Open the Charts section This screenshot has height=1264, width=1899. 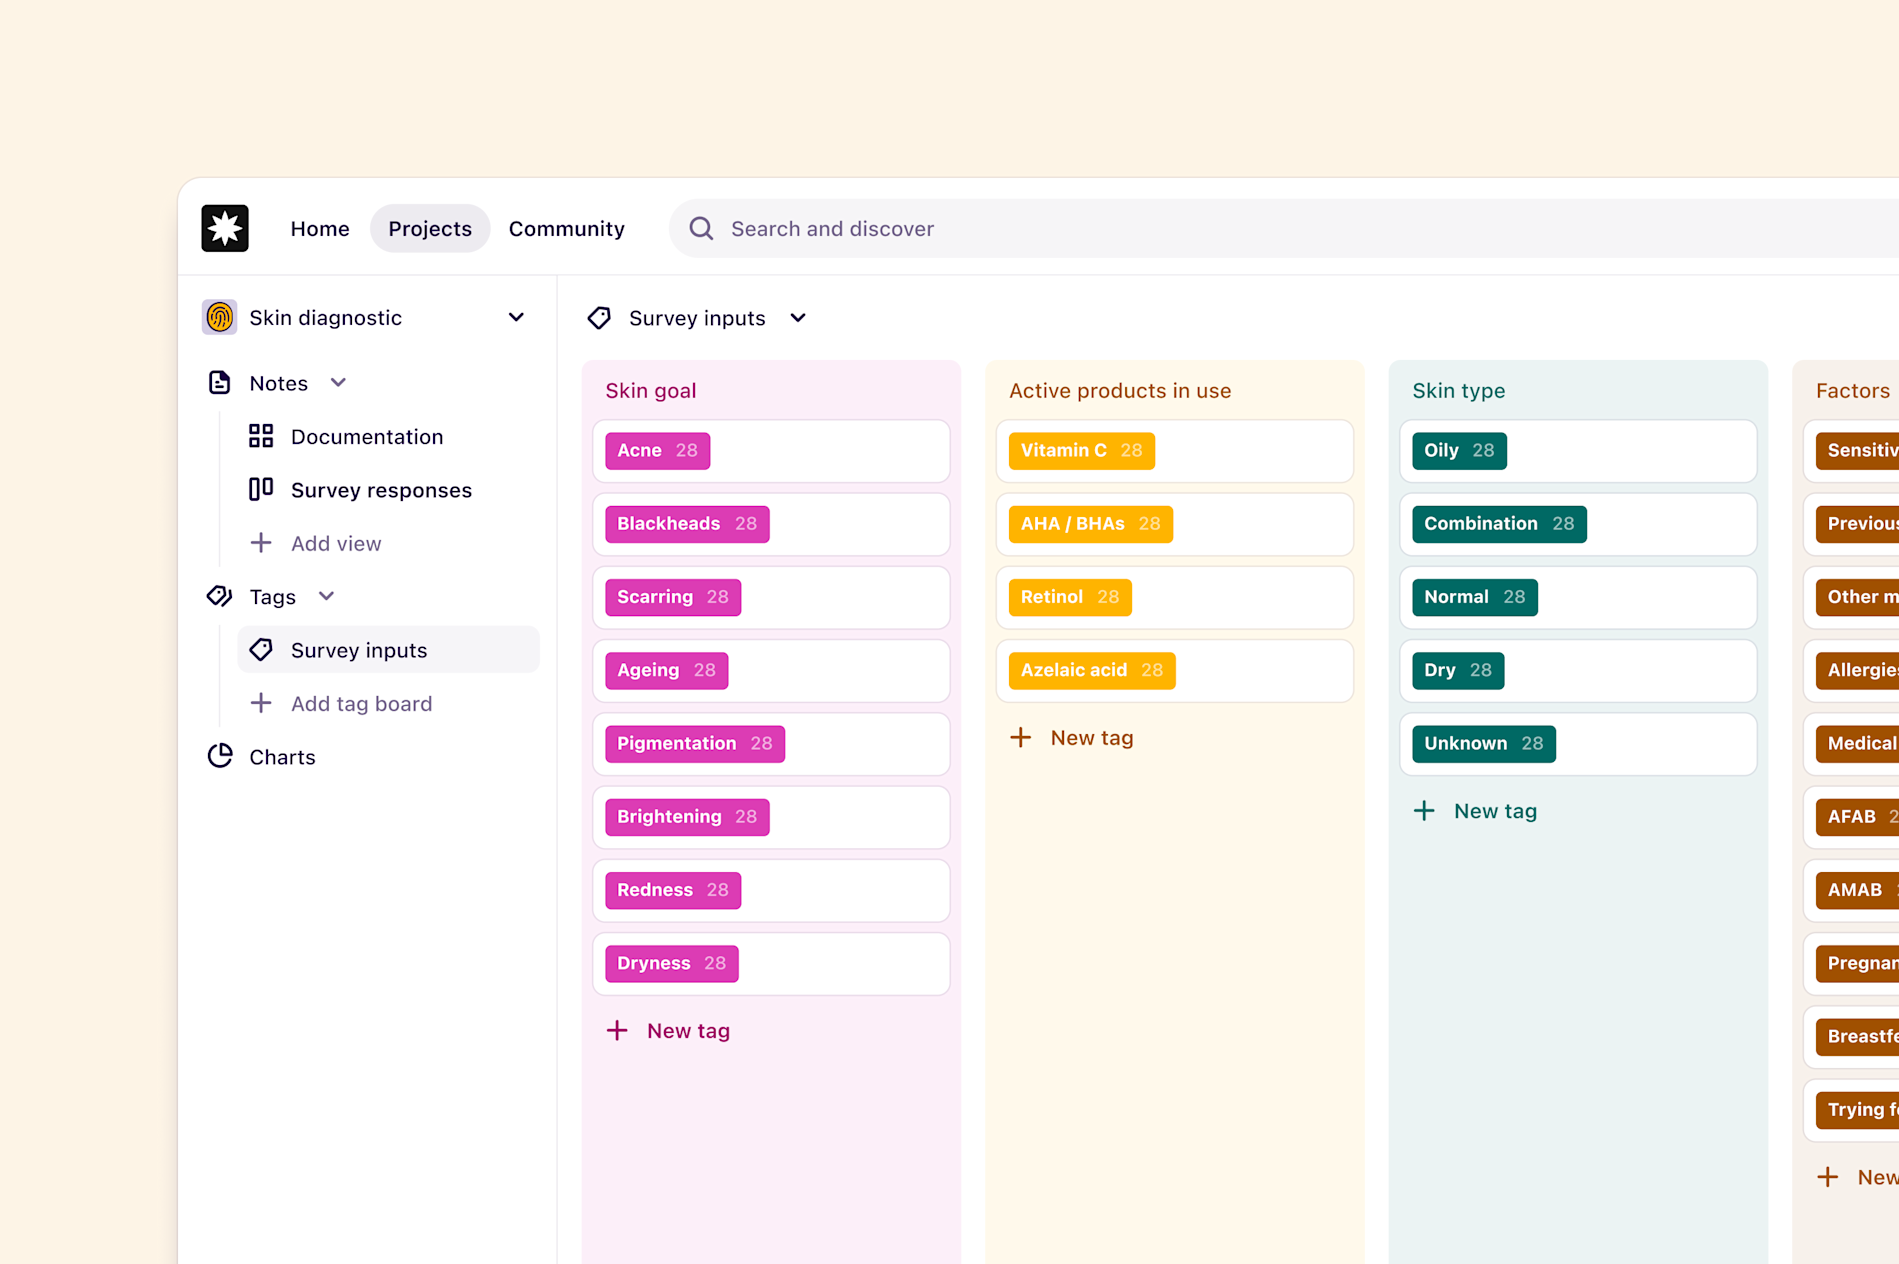click(x=282, y=757)
